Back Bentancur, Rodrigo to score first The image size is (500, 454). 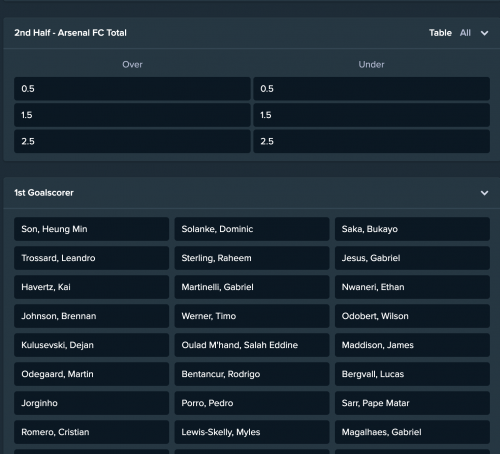click(252, 374)
